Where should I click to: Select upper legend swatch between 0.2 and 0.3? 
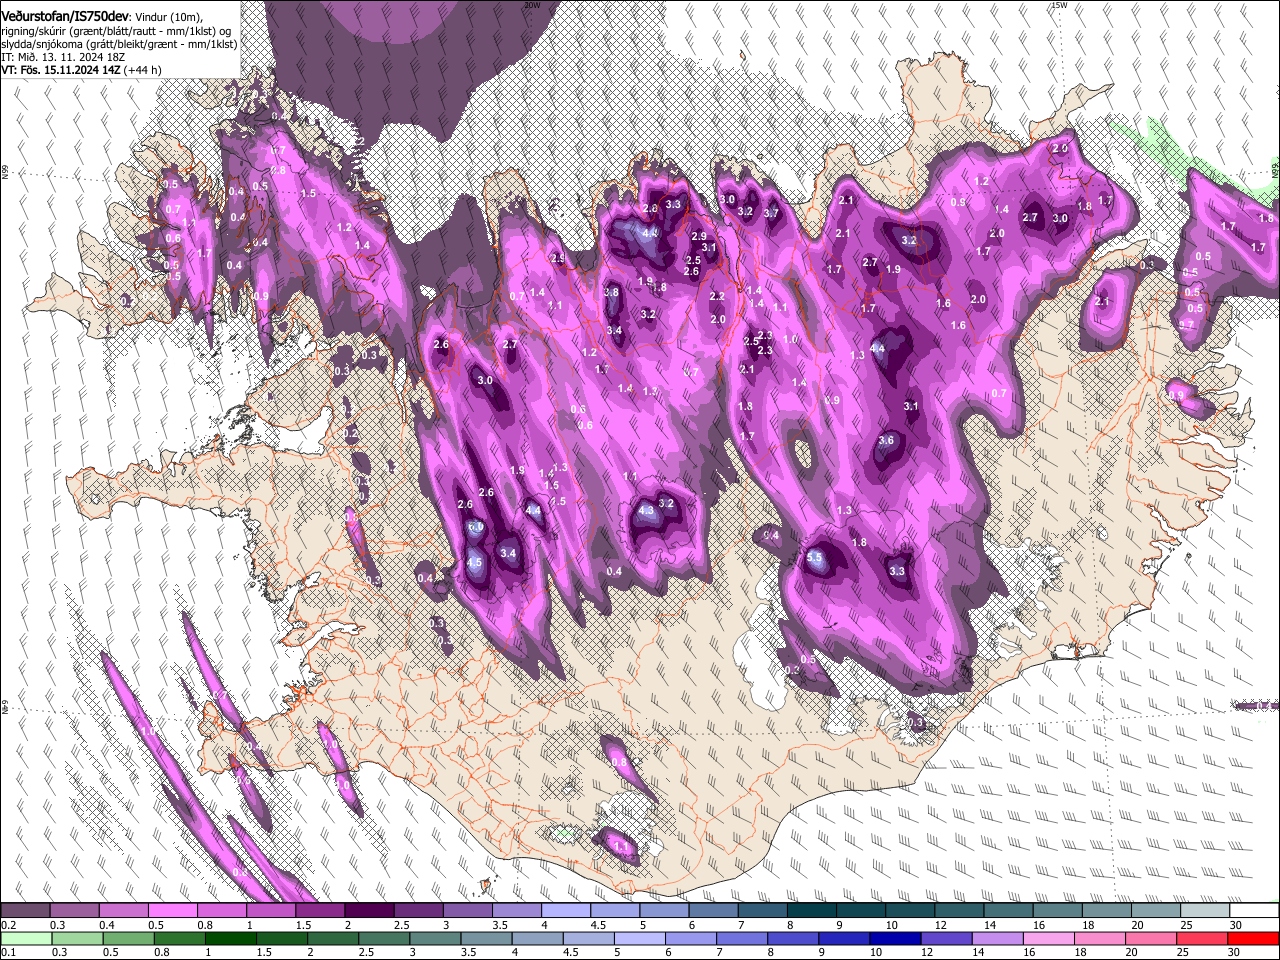(25, 911)
